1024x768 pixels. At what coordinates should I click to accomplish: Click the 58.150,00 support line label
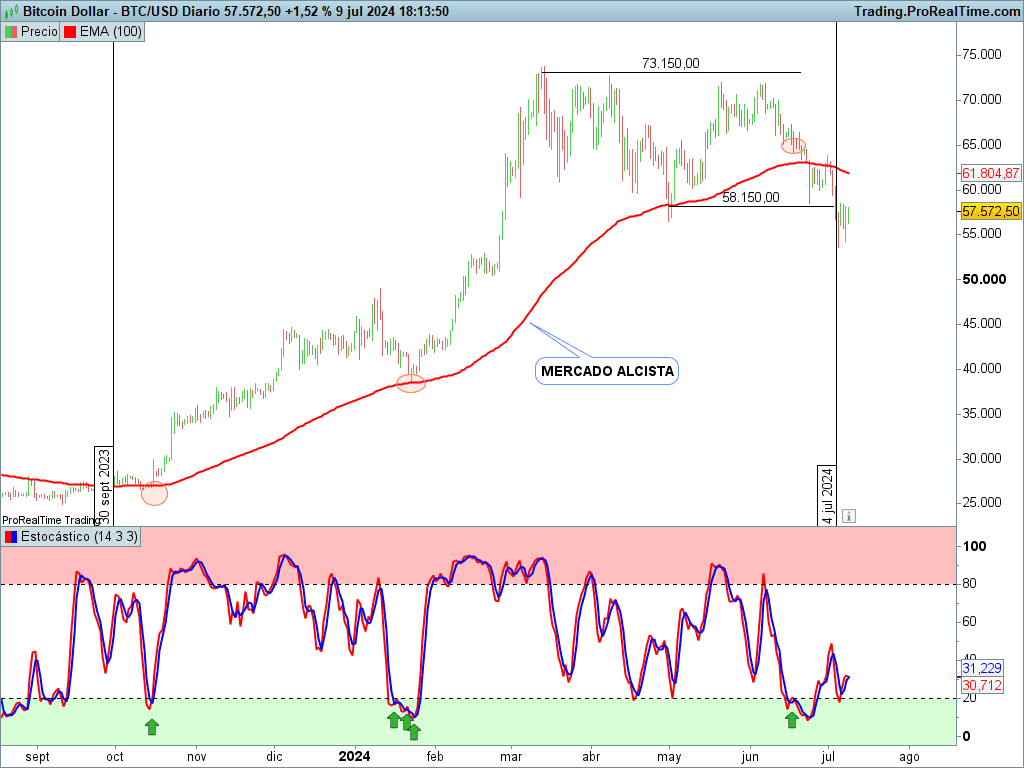751,197
